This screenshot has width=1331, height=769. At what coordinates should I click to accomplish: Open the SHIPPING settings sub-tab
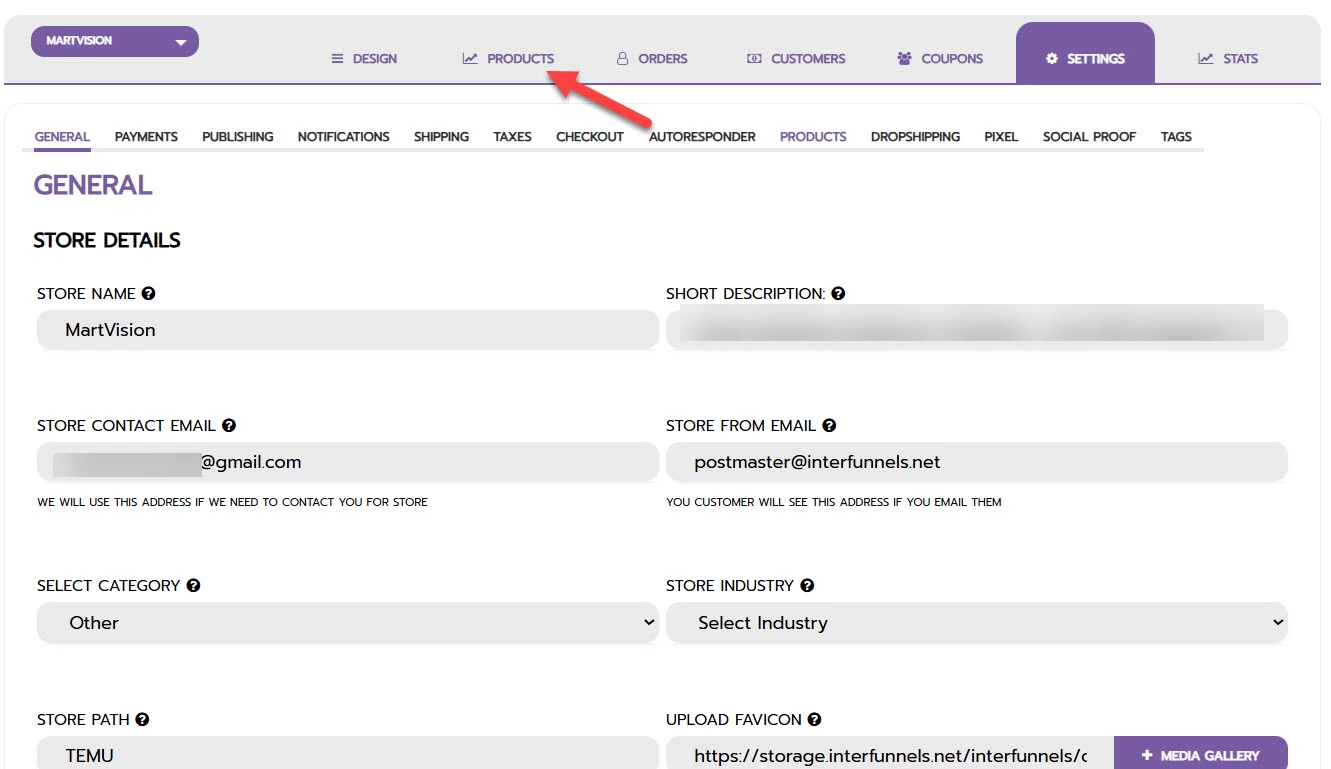click(x=441, y=137)
